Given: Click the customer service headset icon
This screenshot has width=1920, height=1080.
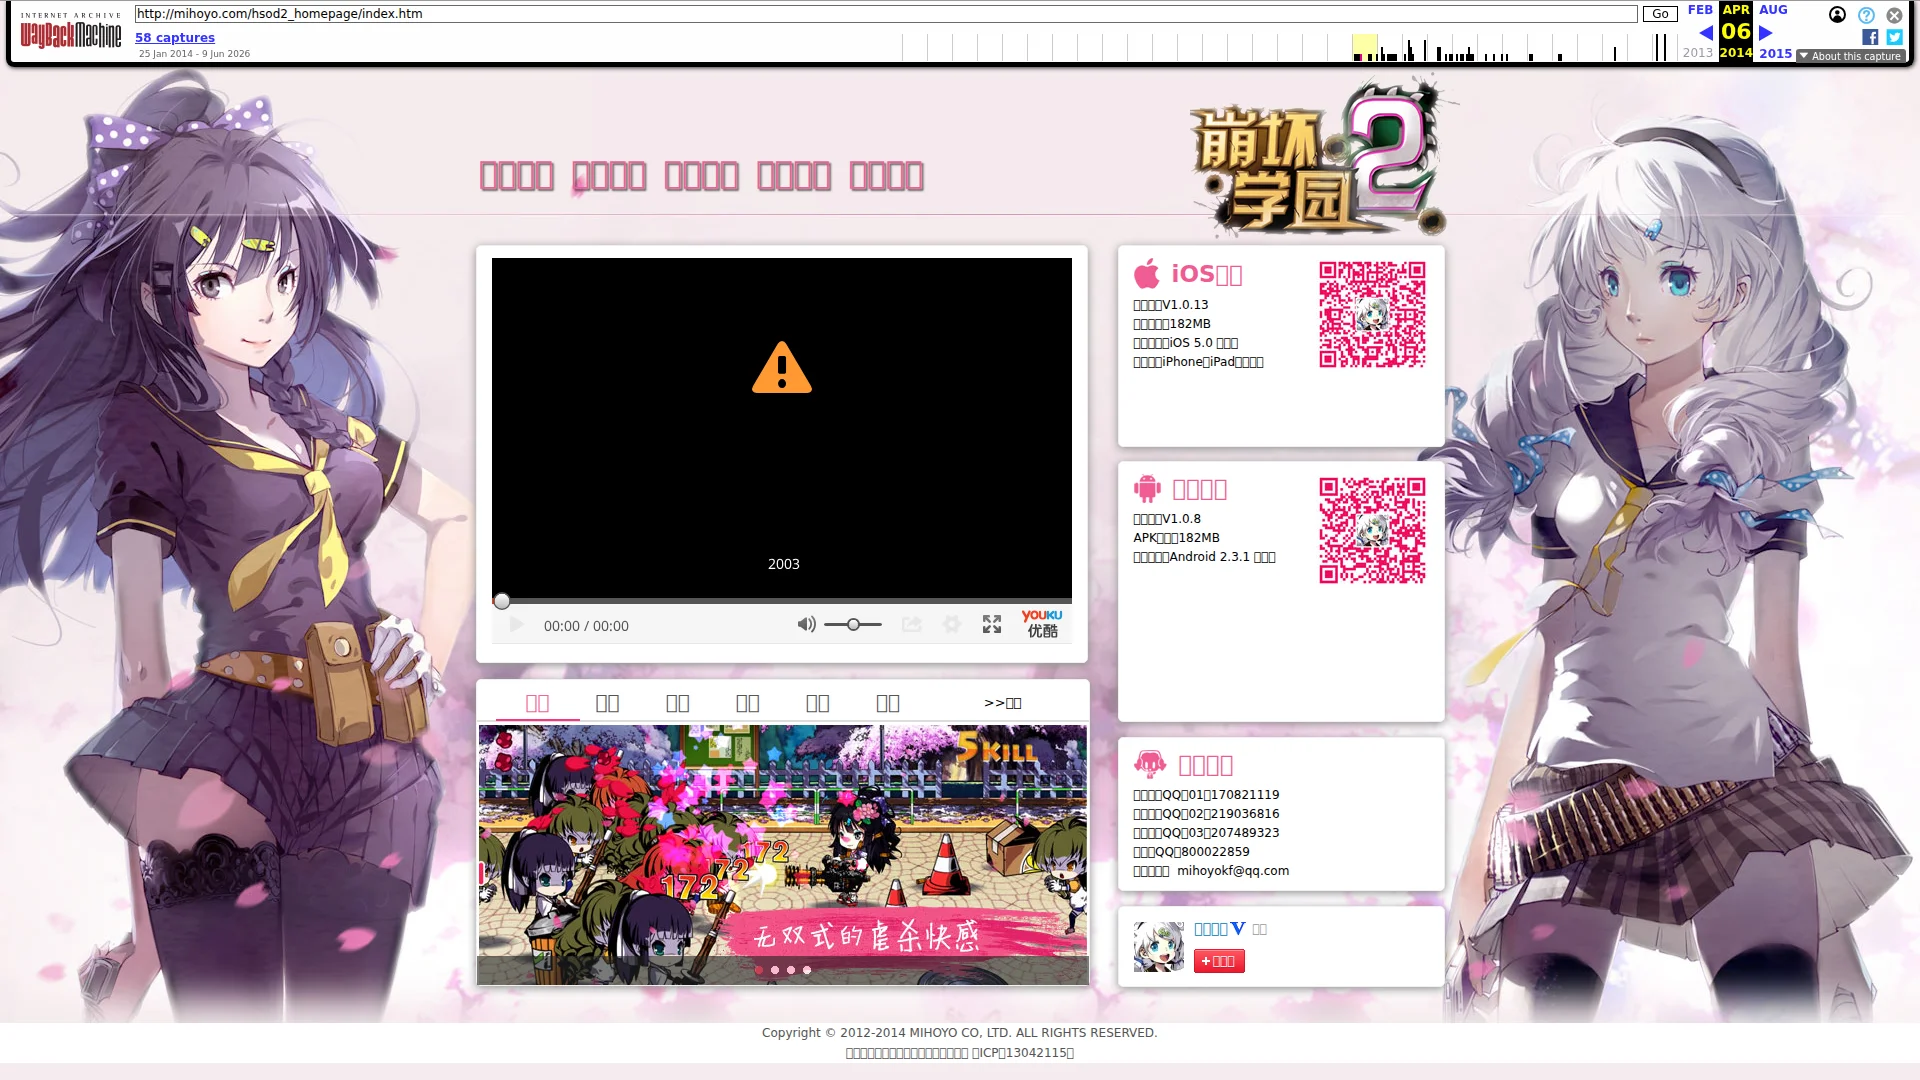Looking at the screenshot, I should [1150, 764].
